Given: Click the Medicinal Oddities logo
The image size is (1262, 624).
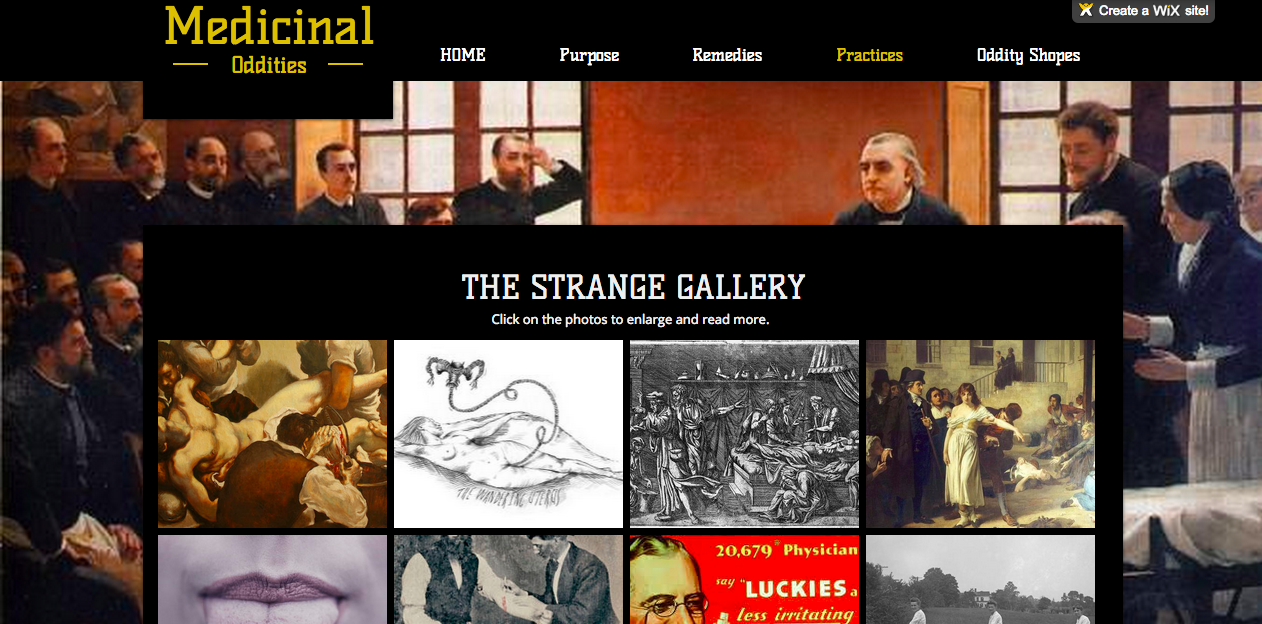Looking at the screenshot, I should [x=269, y=41].
